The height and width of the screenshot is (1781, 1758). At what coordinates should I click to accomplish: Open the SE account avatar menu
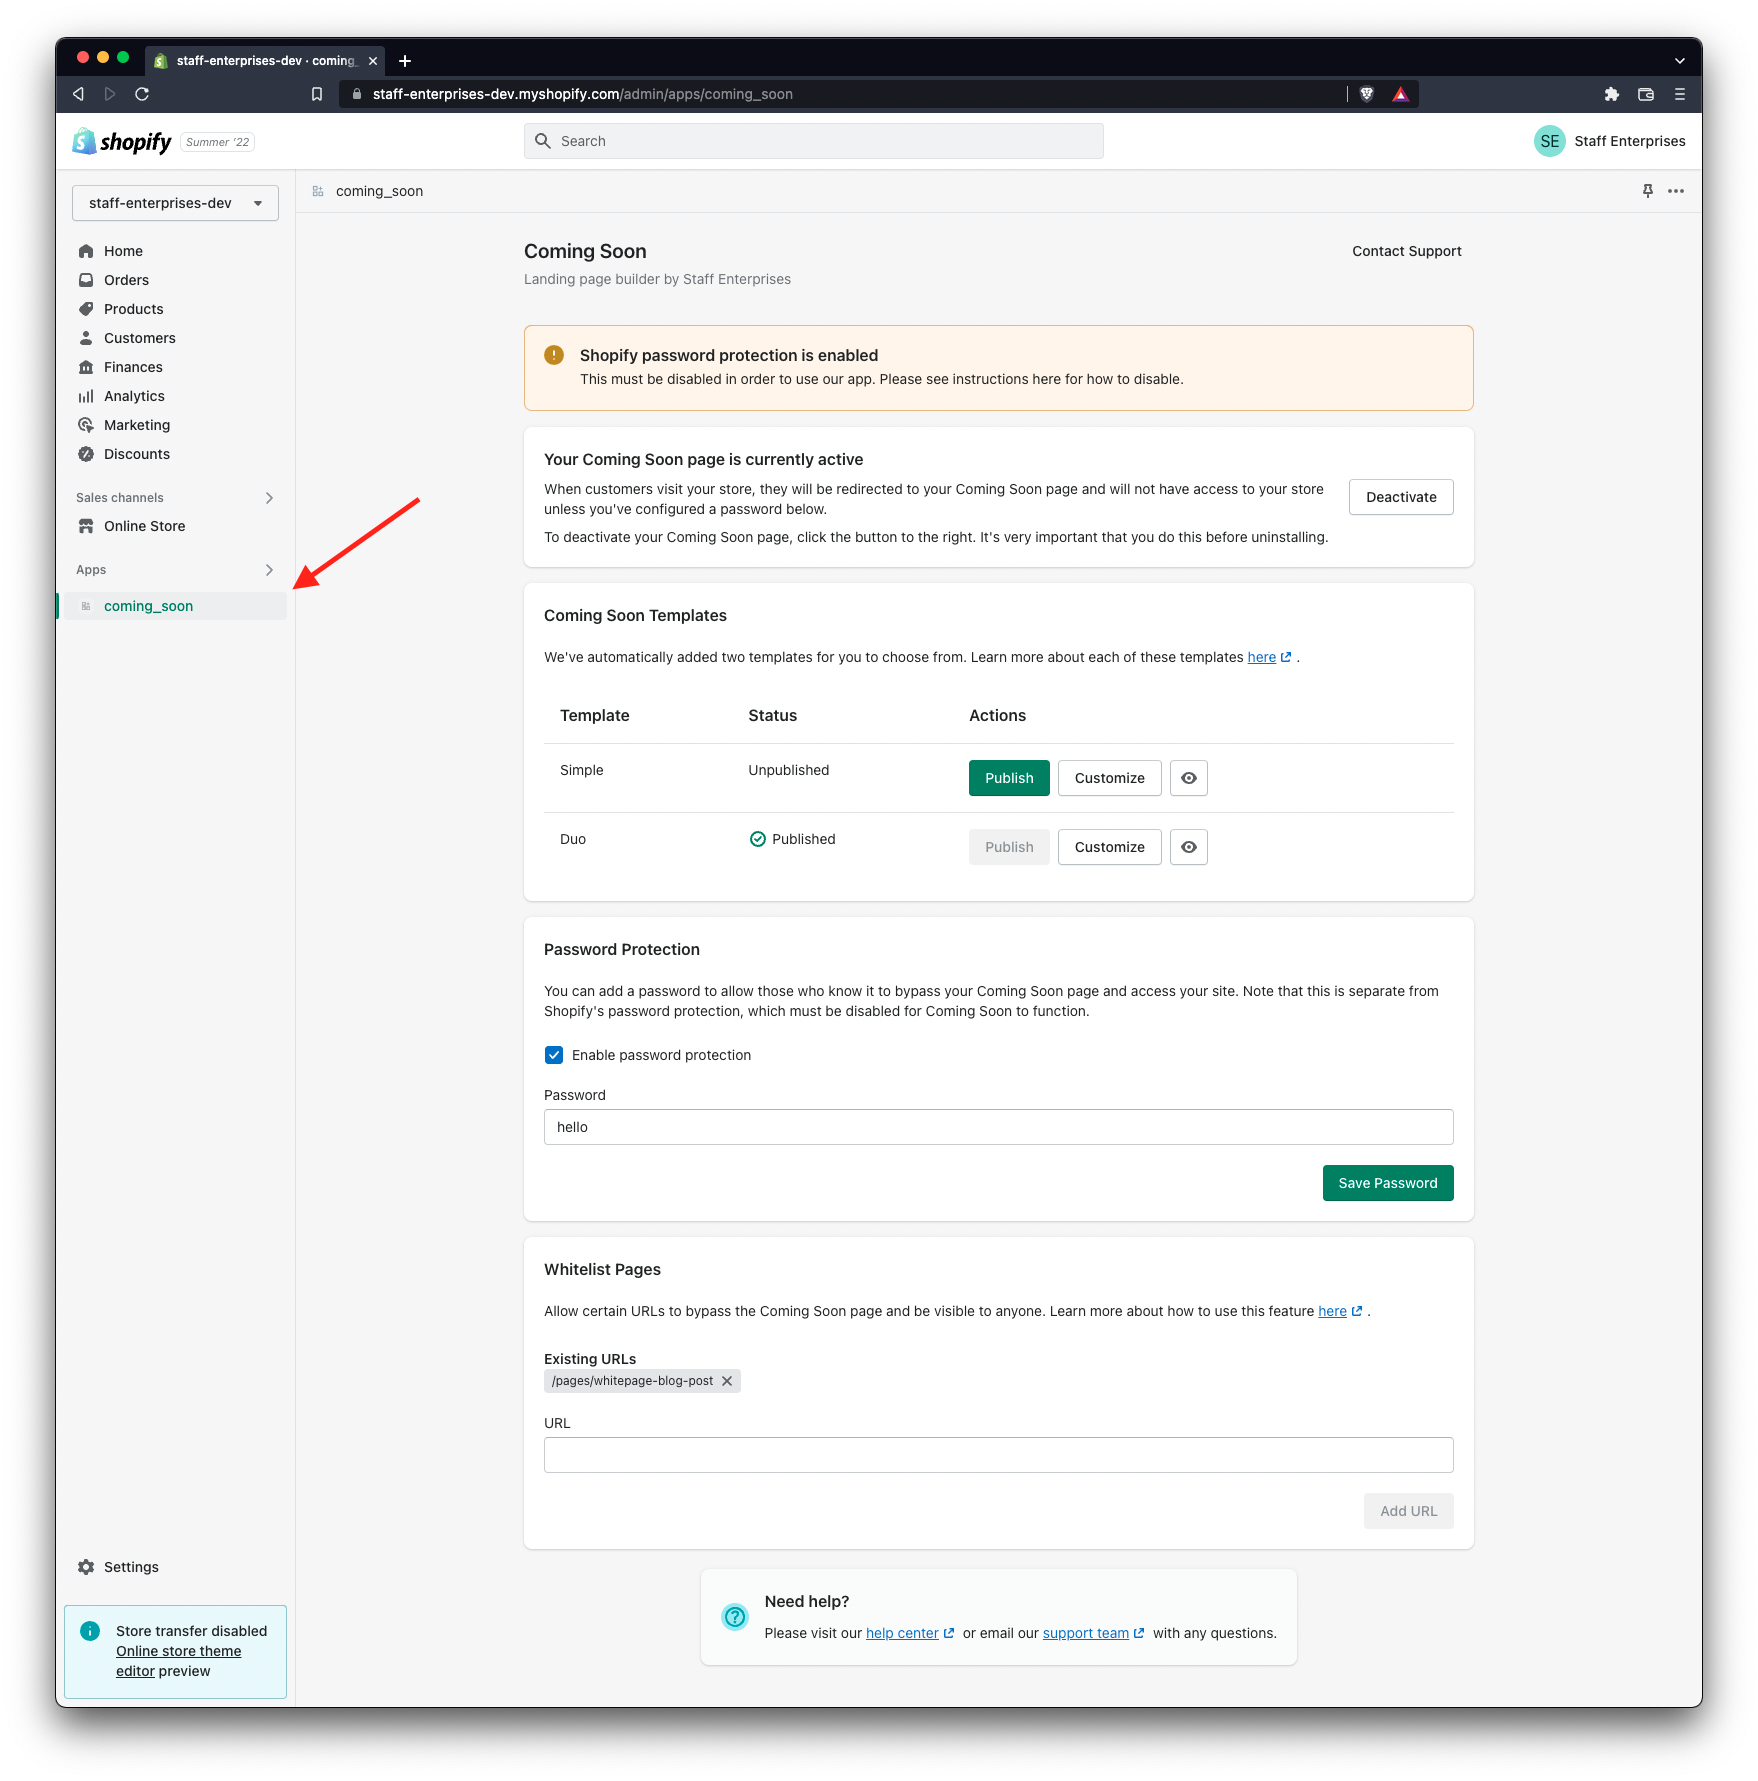1549,141
